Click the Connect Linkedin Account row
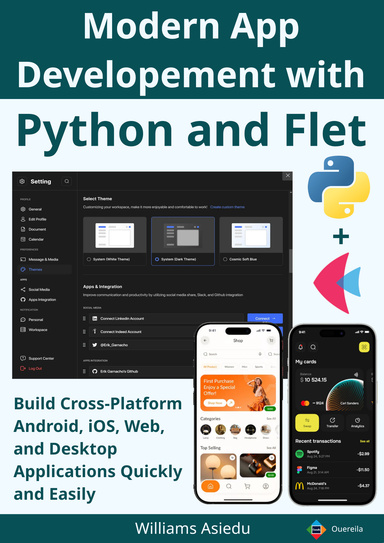384x543 pixels. 167,318
